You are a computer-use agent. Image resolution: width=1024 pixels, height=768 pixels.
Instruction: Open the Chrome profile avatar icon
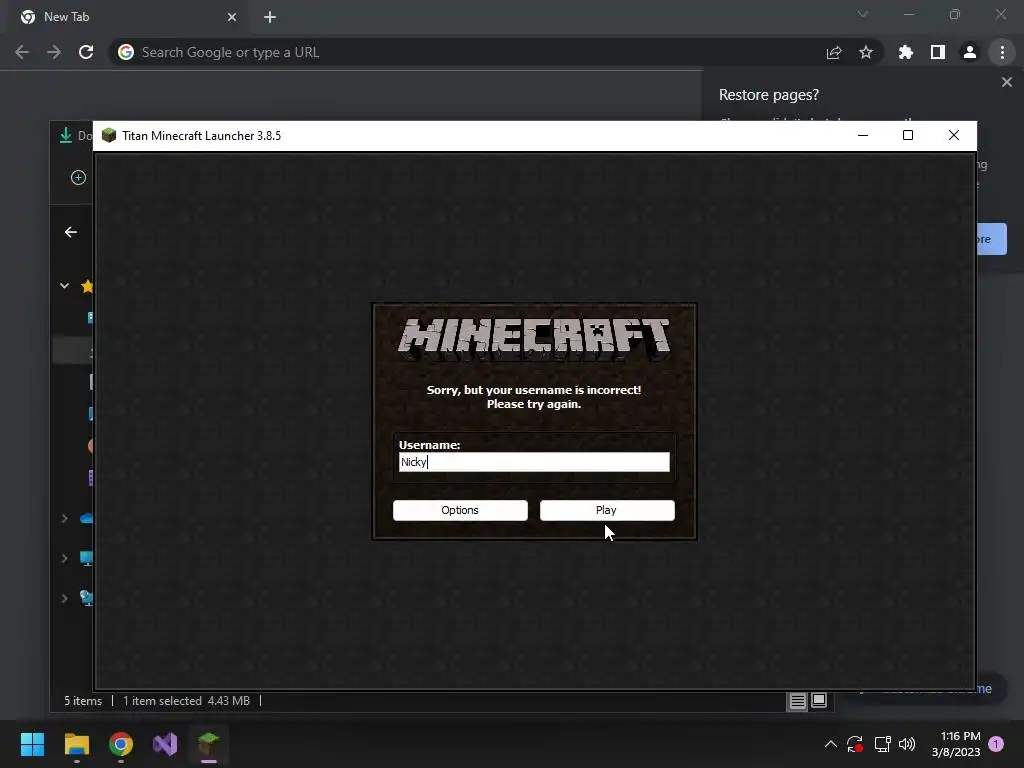970,52
